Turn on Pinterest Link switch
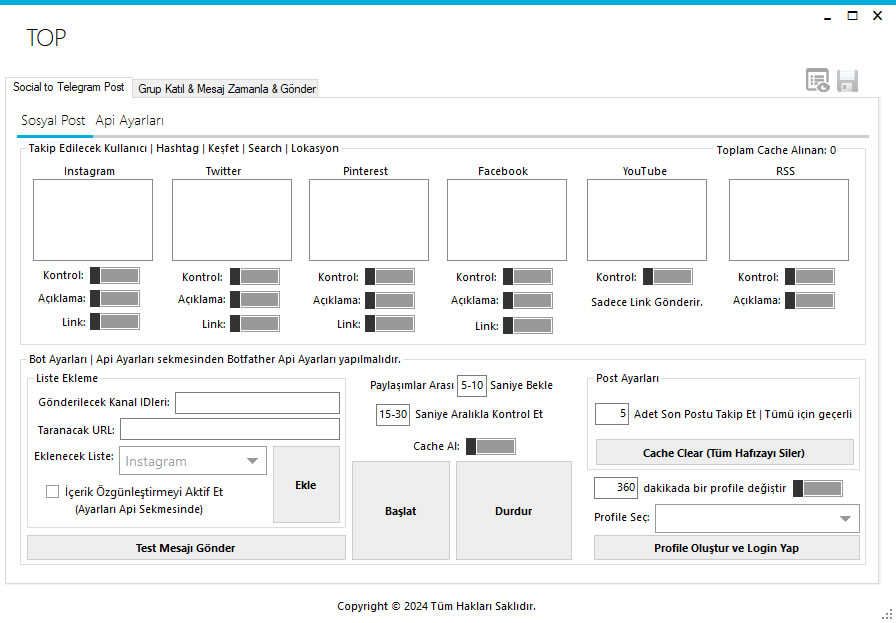 point(390,324)
